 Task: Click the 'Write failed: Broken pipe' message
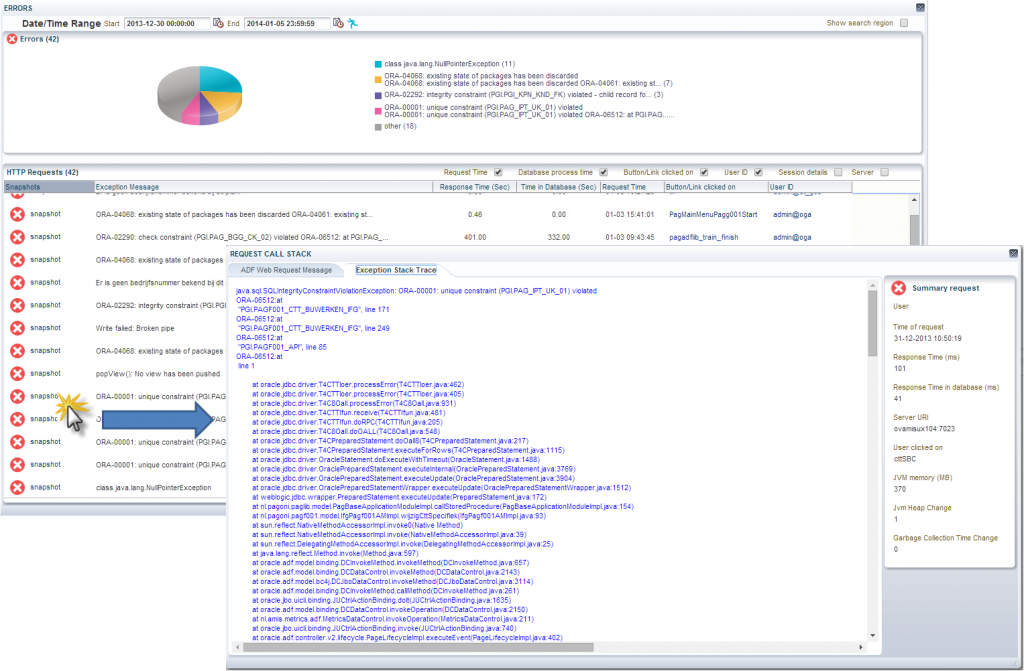(135, 328)
